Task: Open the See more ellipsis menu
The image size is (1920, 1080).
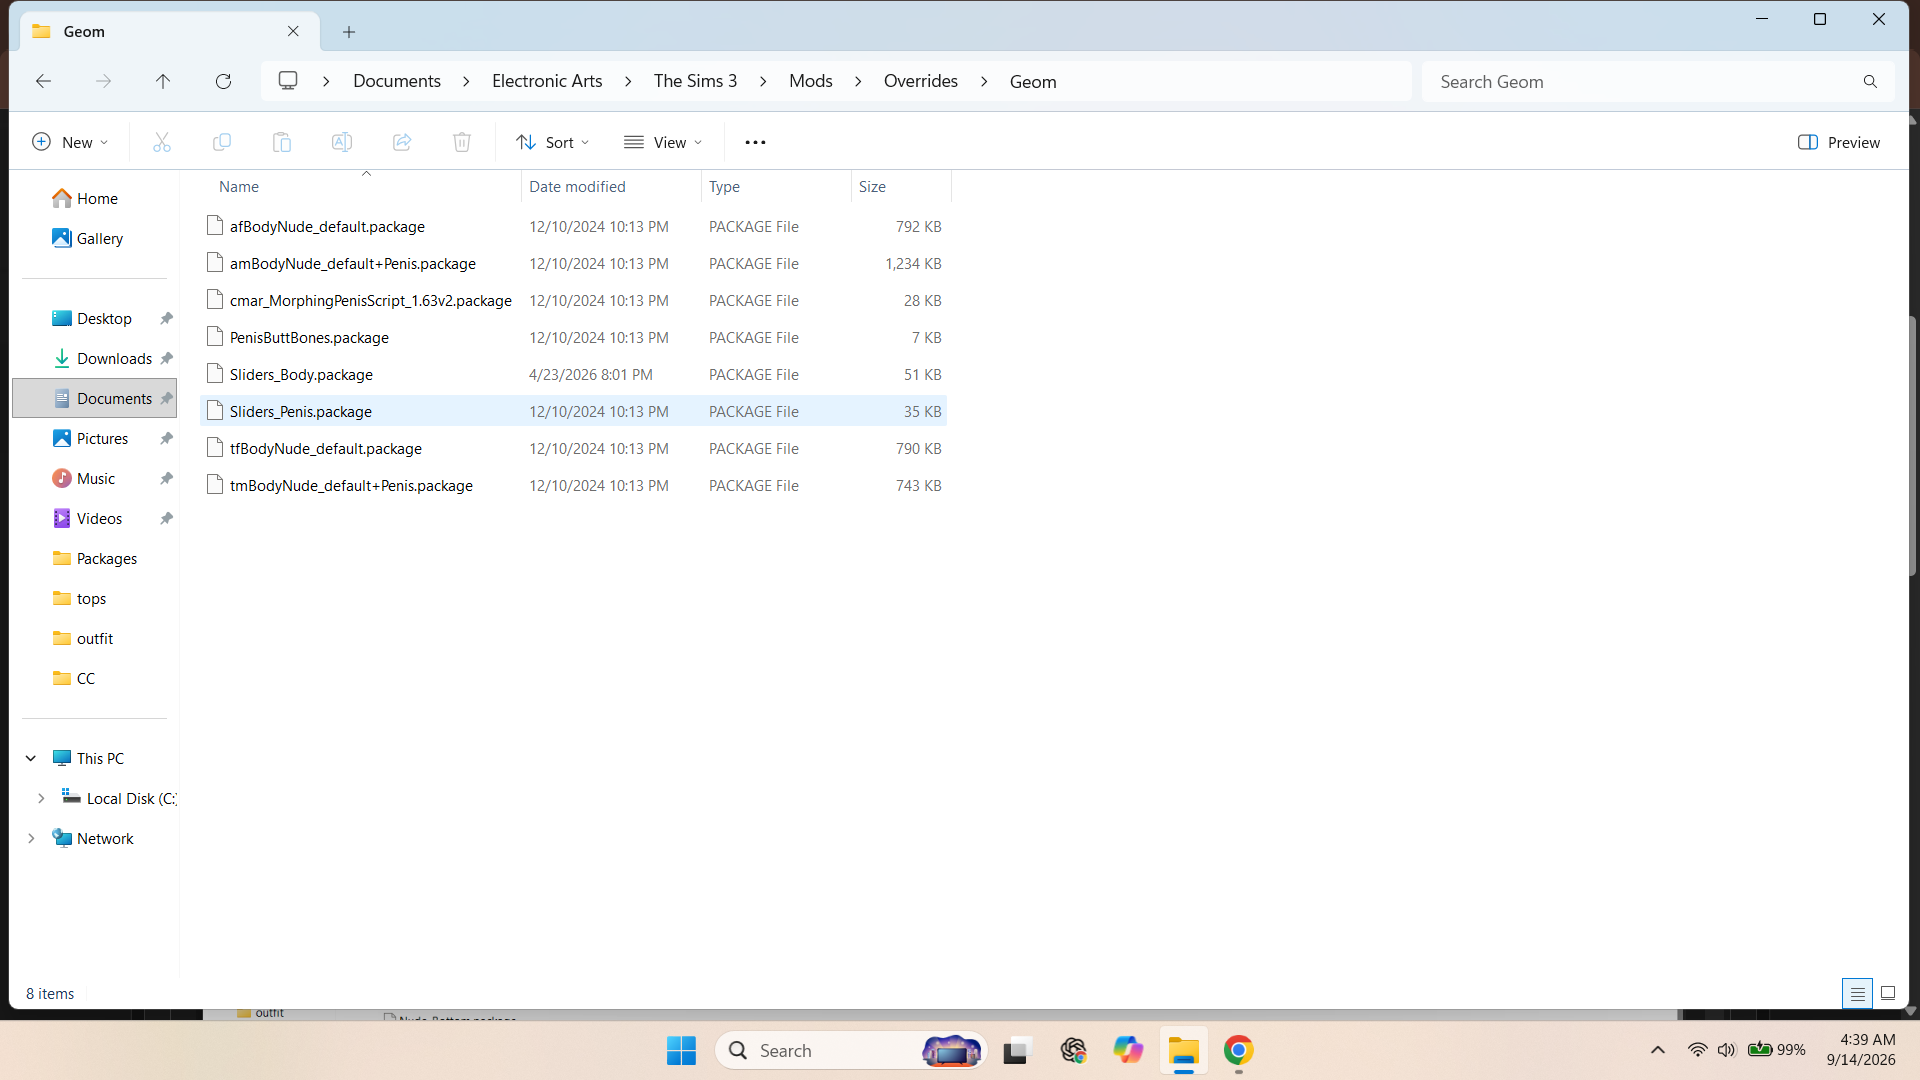Action: [755, 142]
